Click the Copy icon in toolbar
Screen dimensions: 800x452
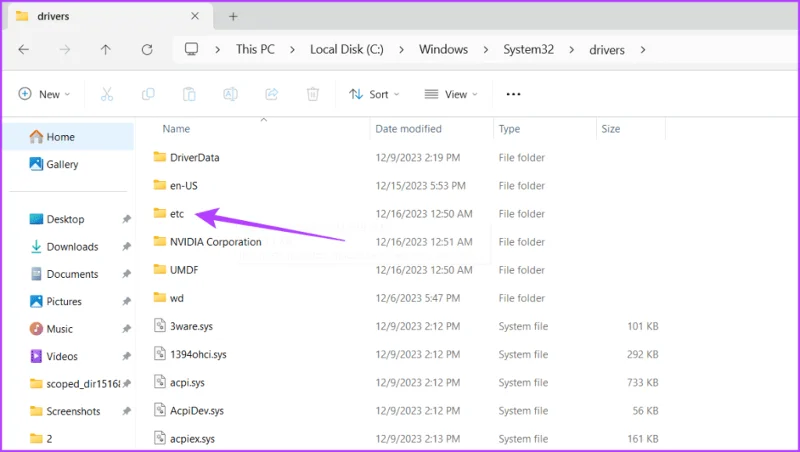pos(148,94)
